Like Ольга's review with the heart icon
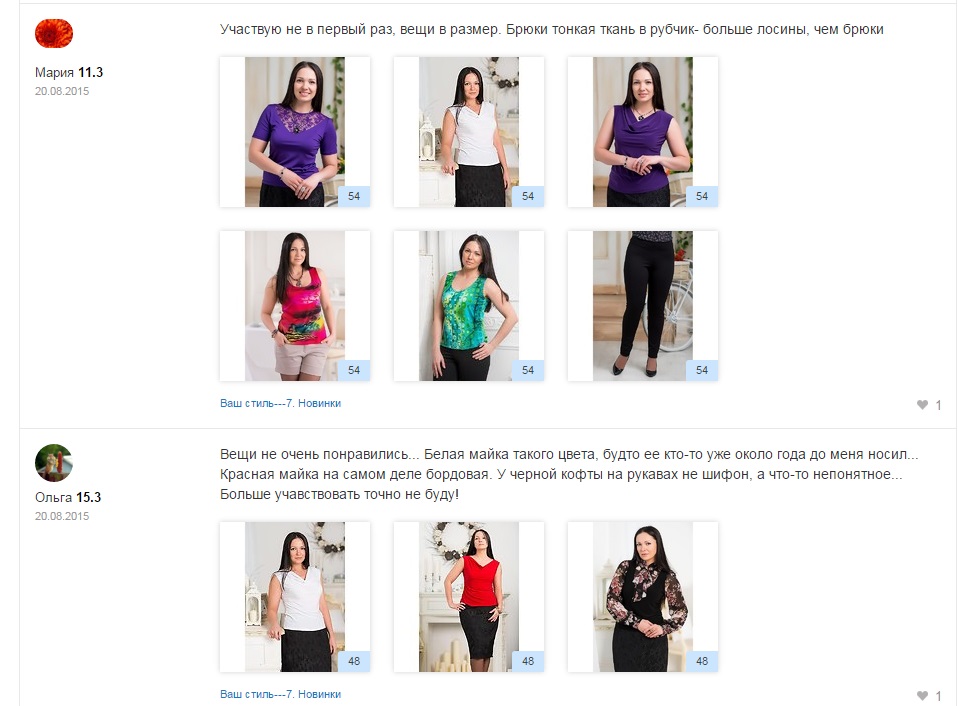 click(x=923, y=695)
